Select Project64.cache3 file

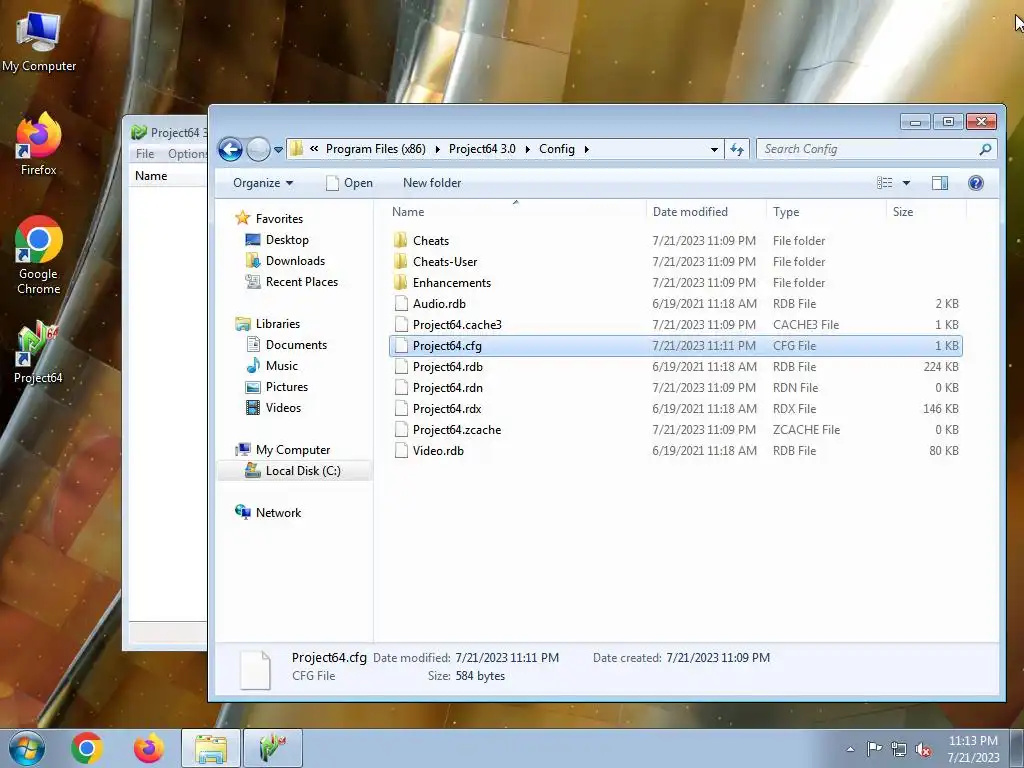click(x=676, y=325)
